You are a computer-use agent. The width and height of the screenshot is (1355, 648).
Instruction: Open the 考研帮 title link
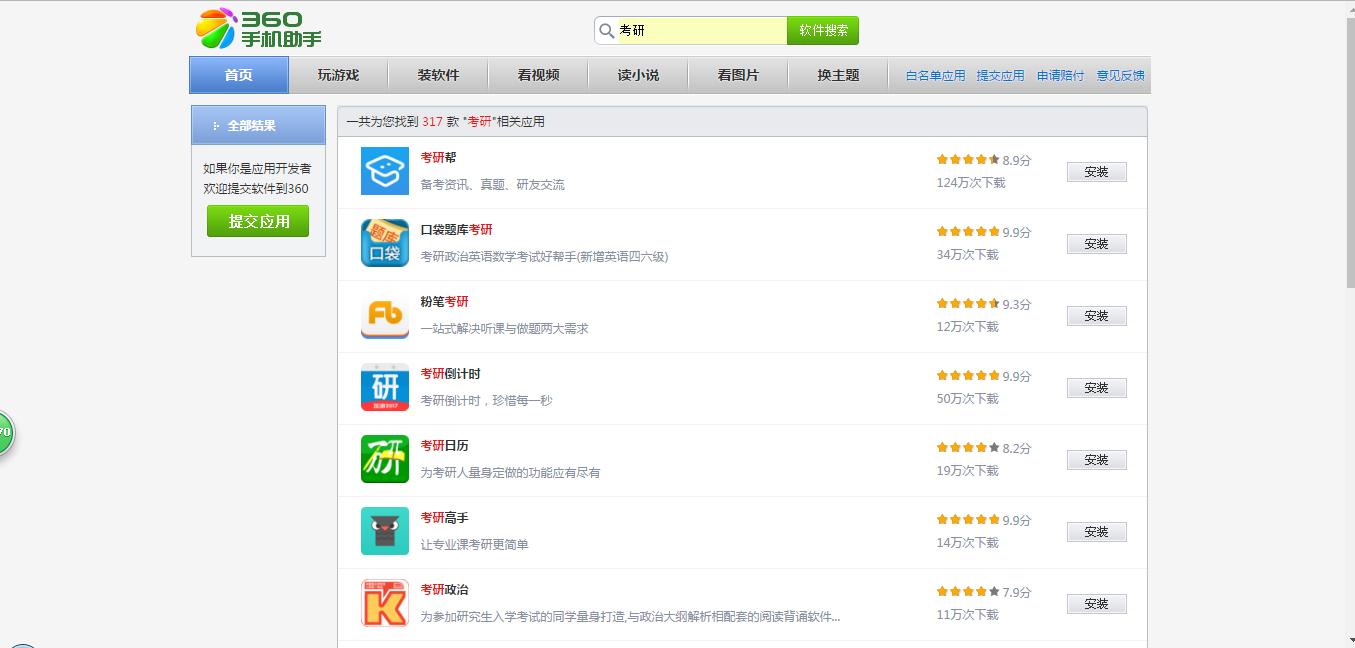coord(438,158)
